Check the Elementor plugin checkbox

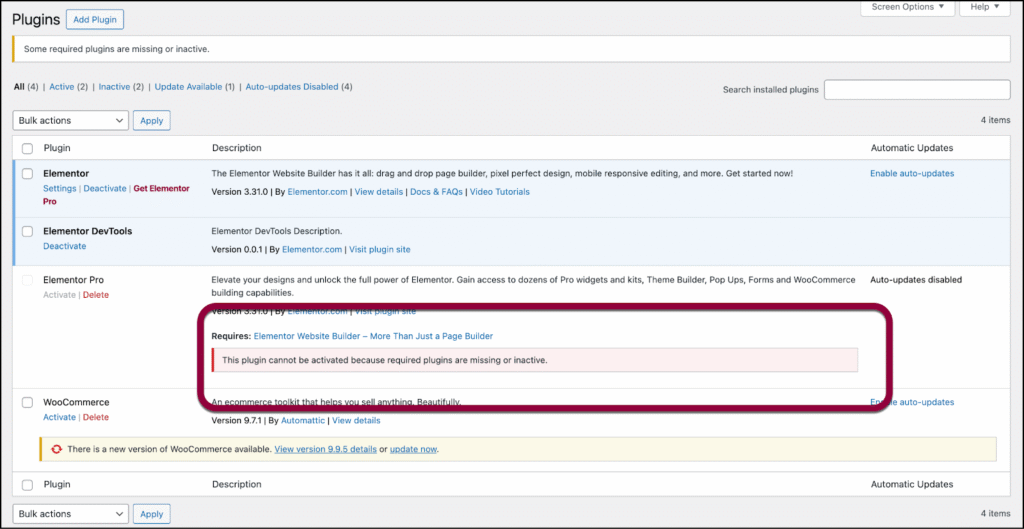click(28, 174)
